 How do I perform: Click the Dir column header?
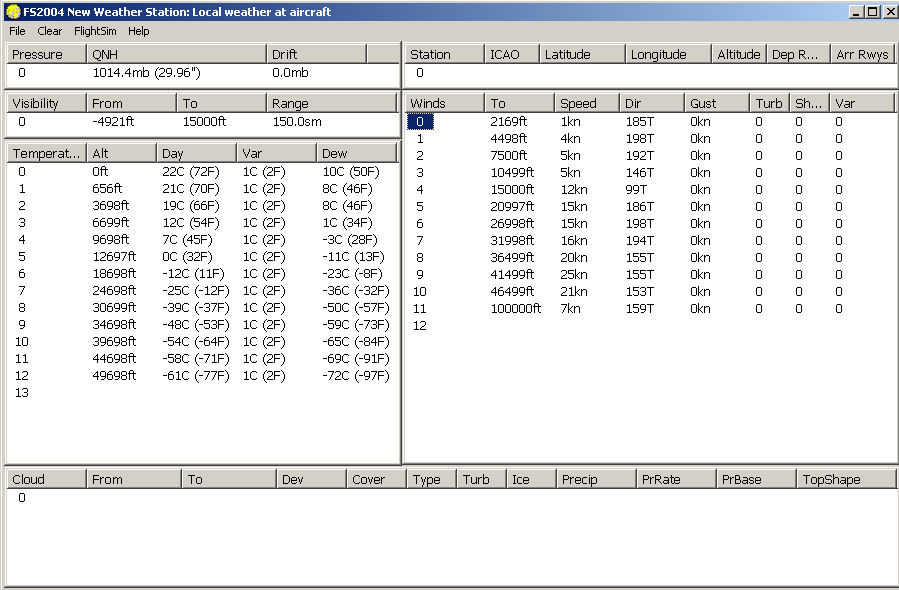point(651,103)
